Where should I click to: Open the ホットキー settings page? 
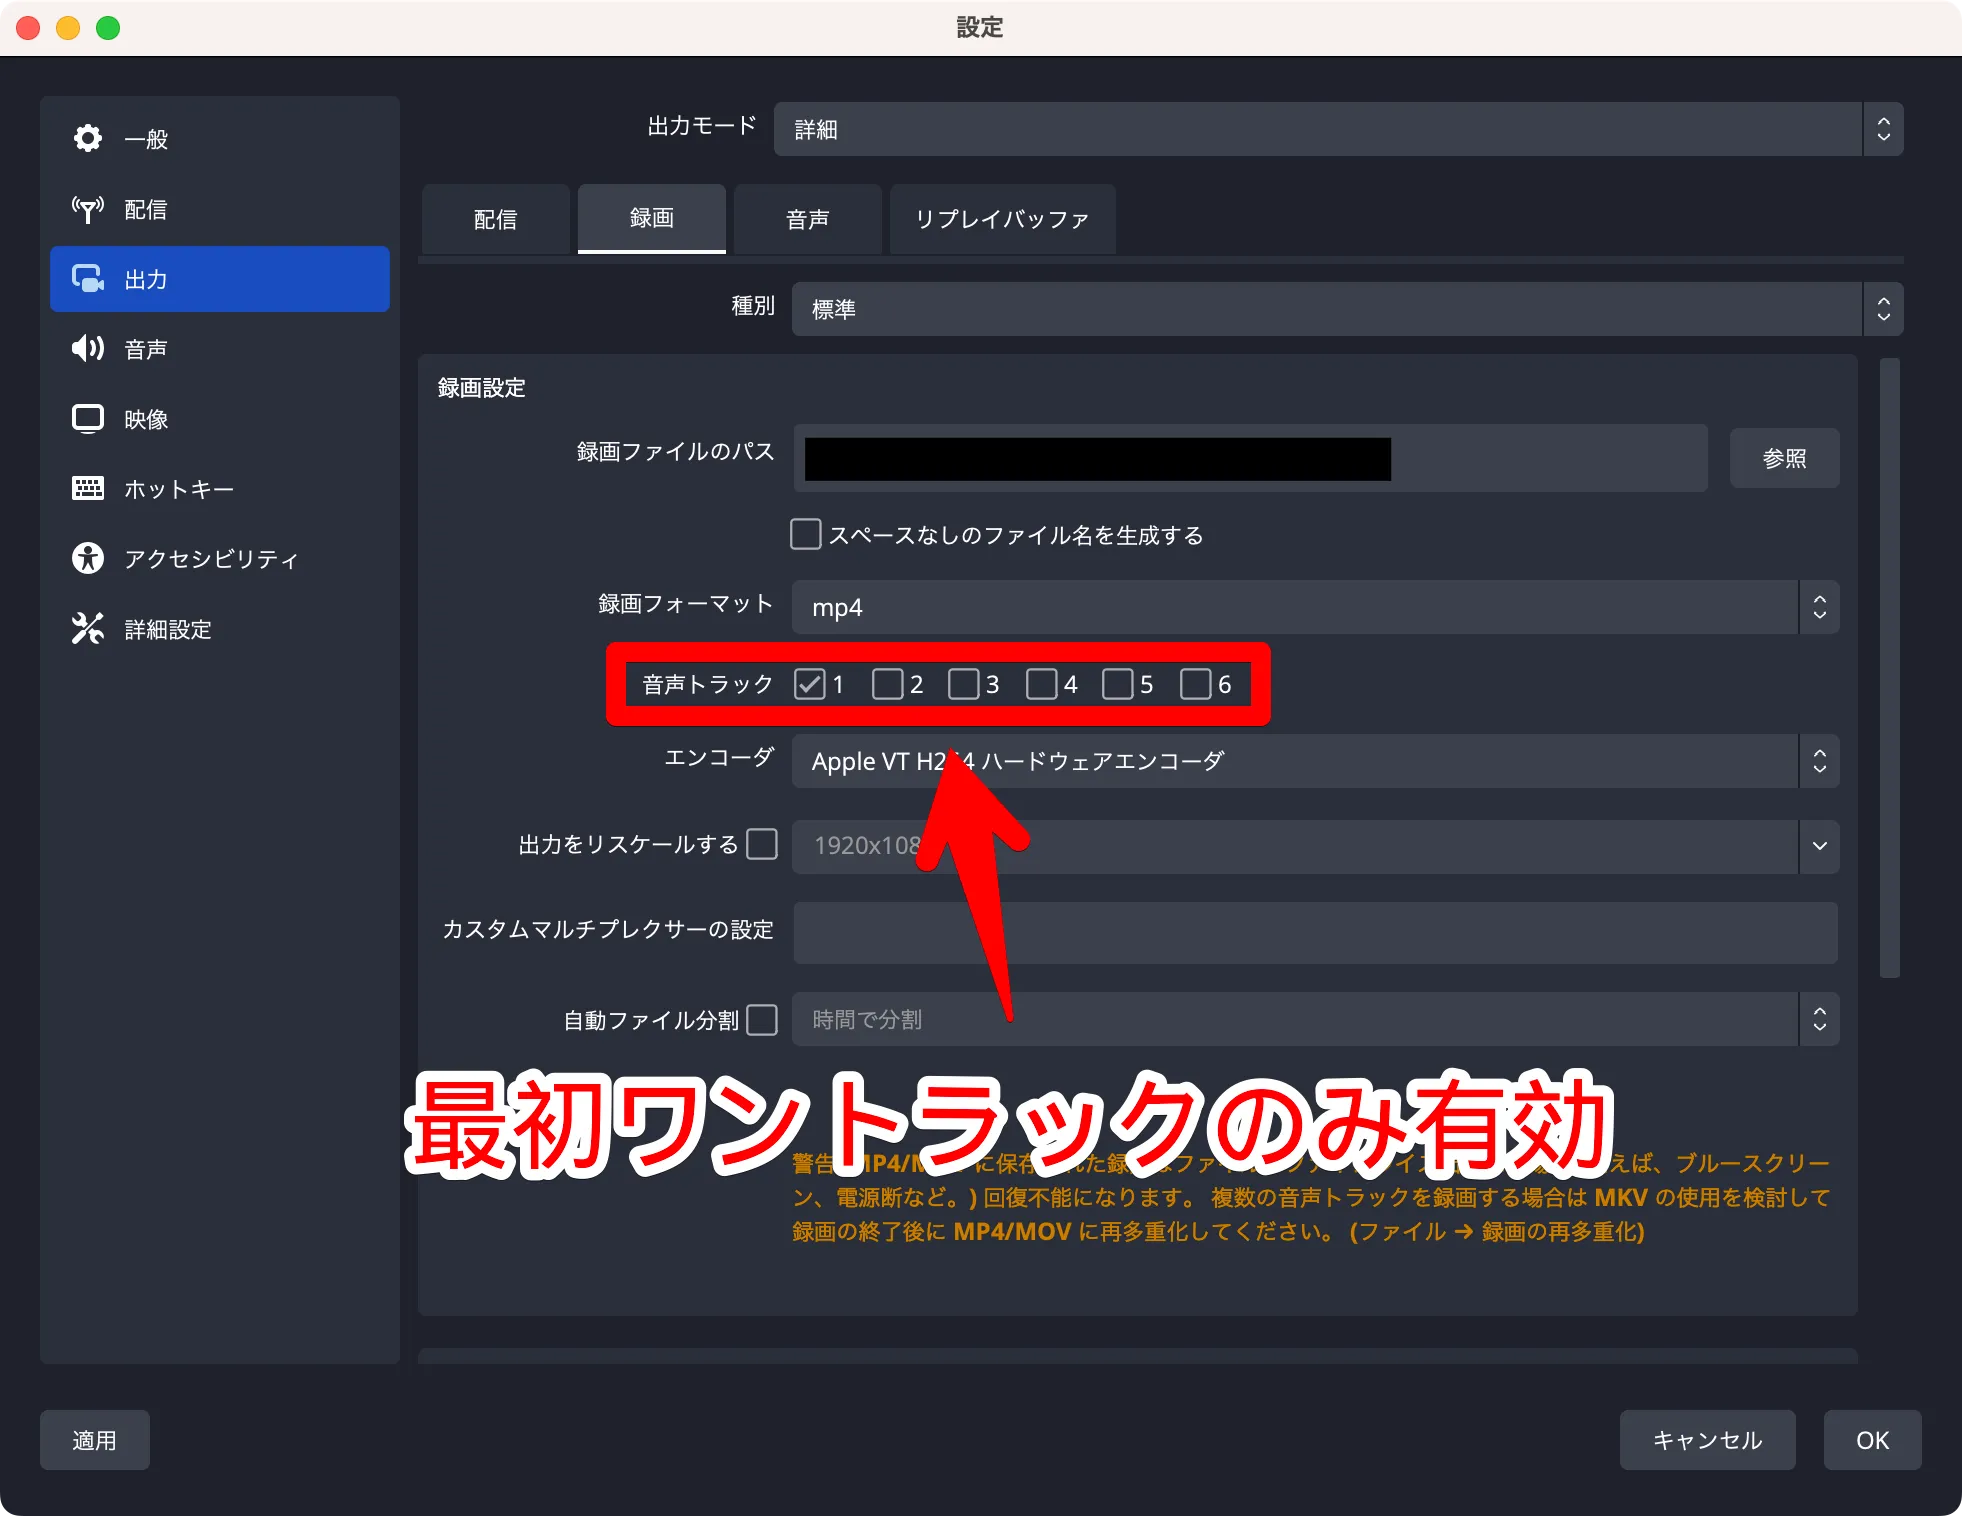pos(220,489)
